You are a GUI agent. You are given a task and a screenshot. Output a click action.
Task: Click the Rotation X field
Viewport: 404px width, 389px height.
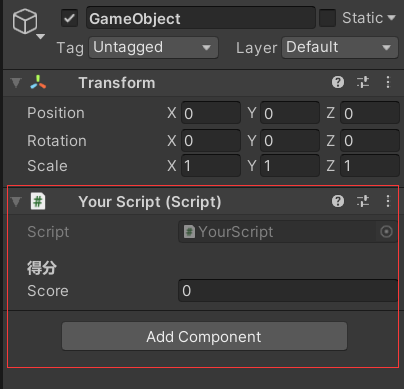coord(211,140)
